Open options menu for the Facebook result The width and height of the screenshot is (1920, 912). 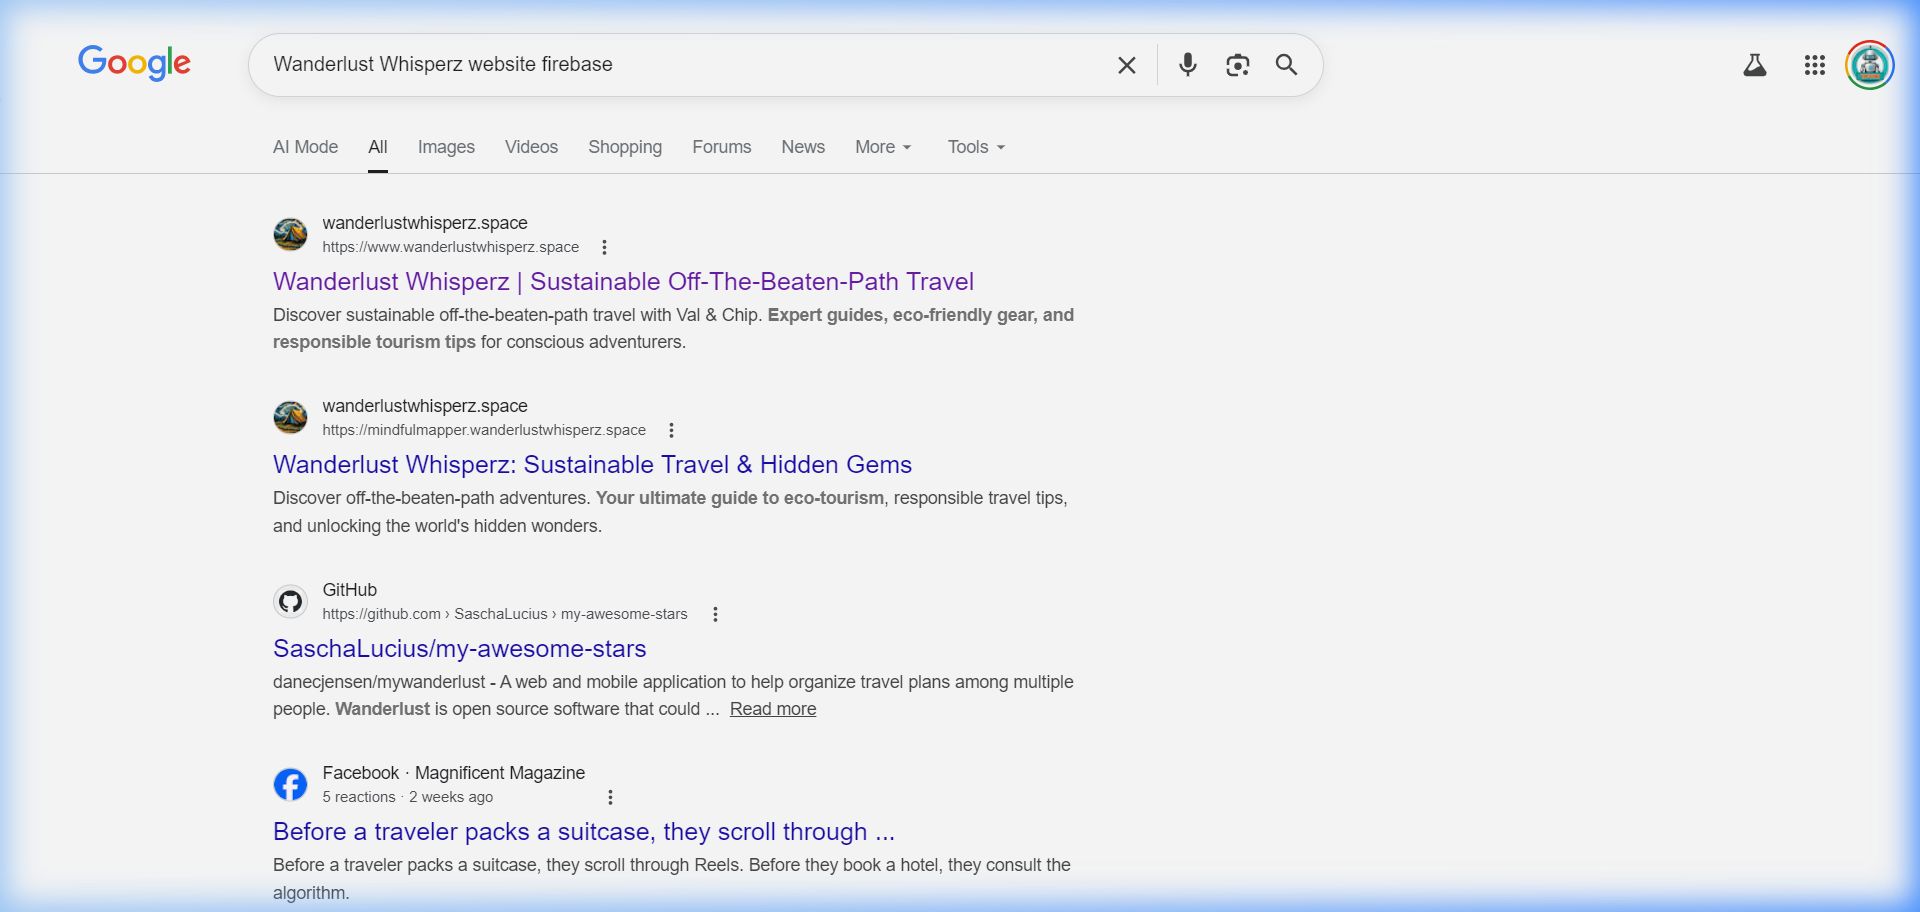tap(610, 797)
